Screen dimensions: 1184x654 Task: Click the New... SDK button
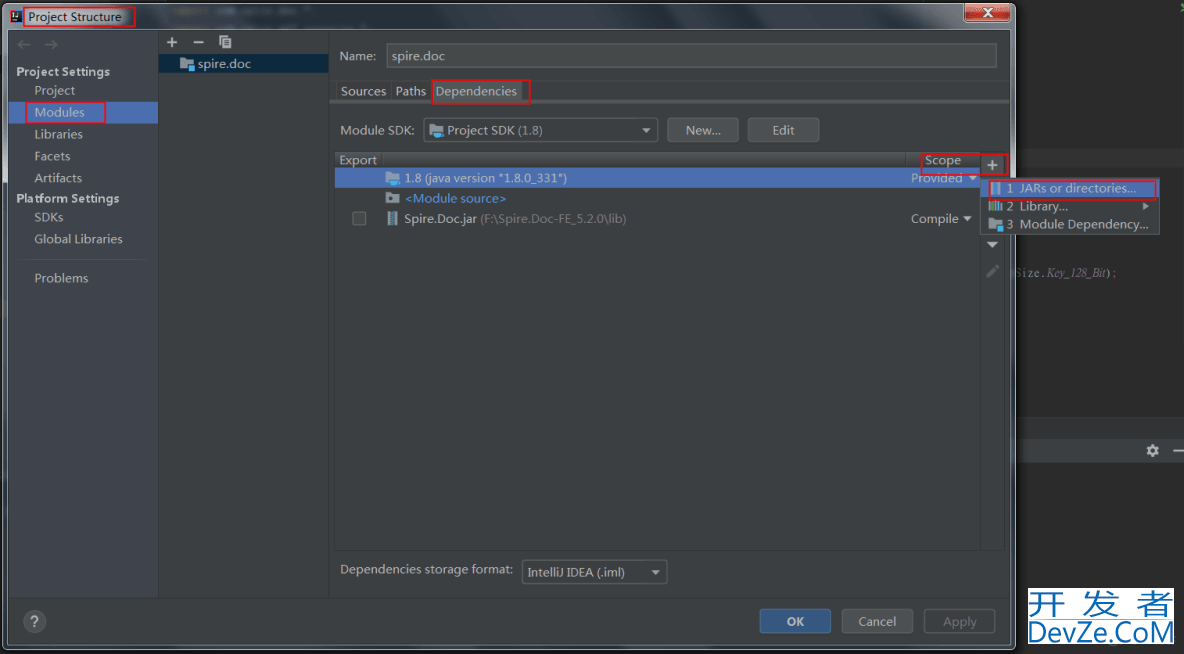703,130
